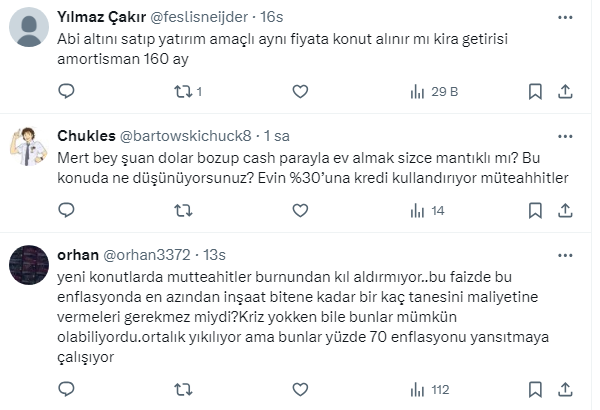The image size is (600, 410).
Task: Share the Chukles tweet
Action: [x=565, y=210]
